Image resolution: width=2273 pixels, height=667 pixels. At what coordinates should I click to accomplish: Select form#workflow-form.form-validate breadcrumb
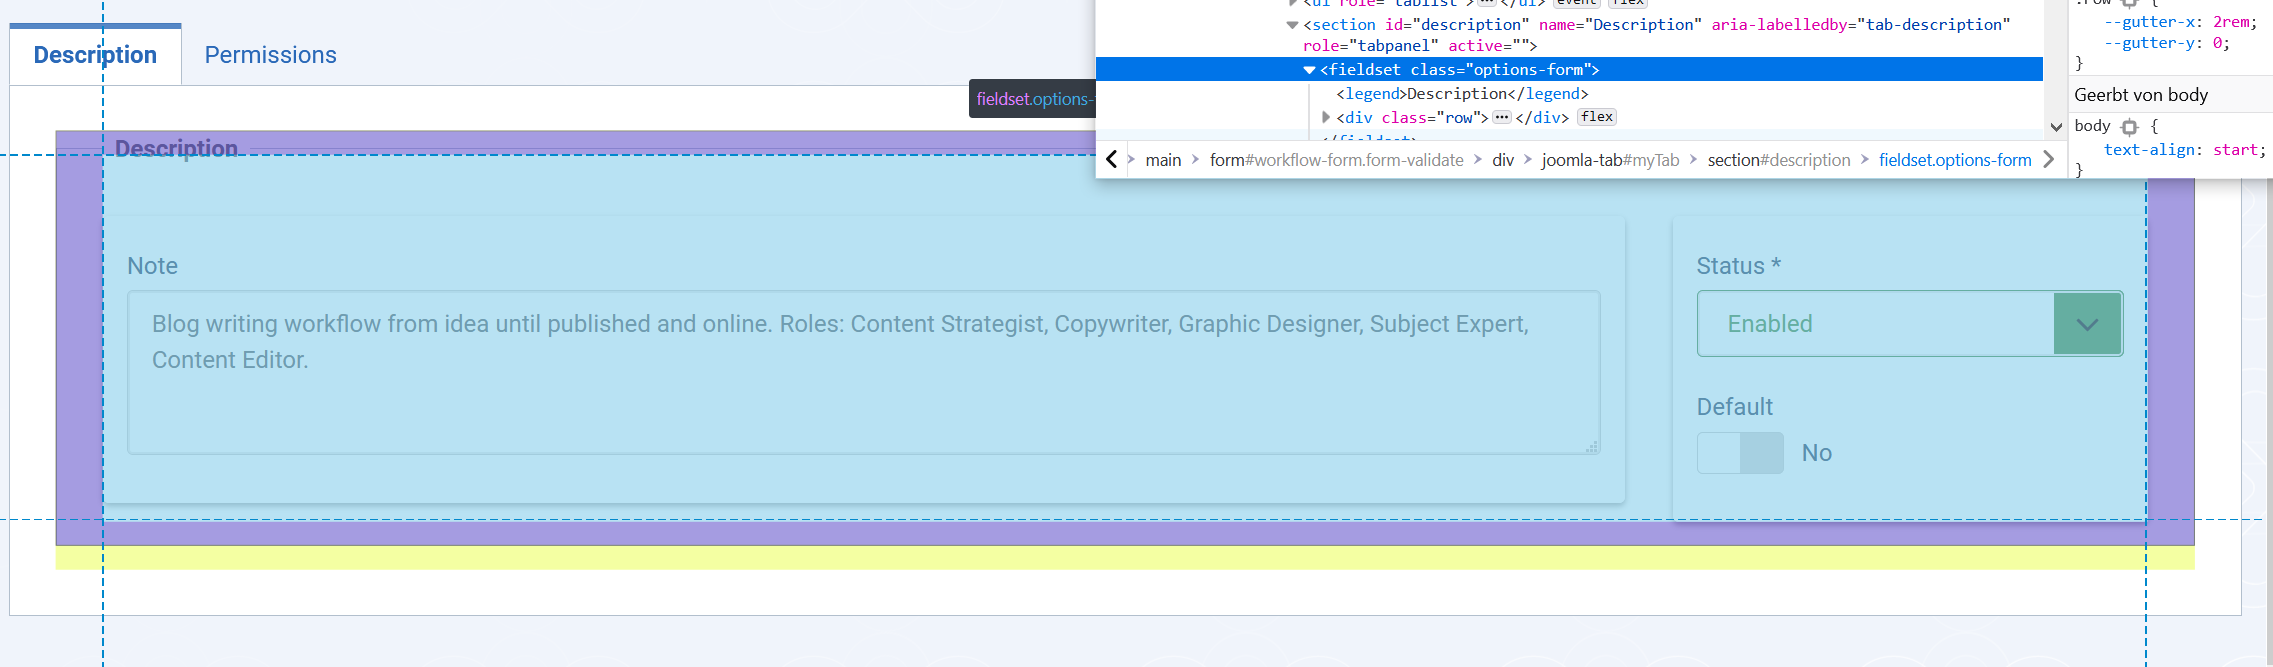pos(1336,160)
